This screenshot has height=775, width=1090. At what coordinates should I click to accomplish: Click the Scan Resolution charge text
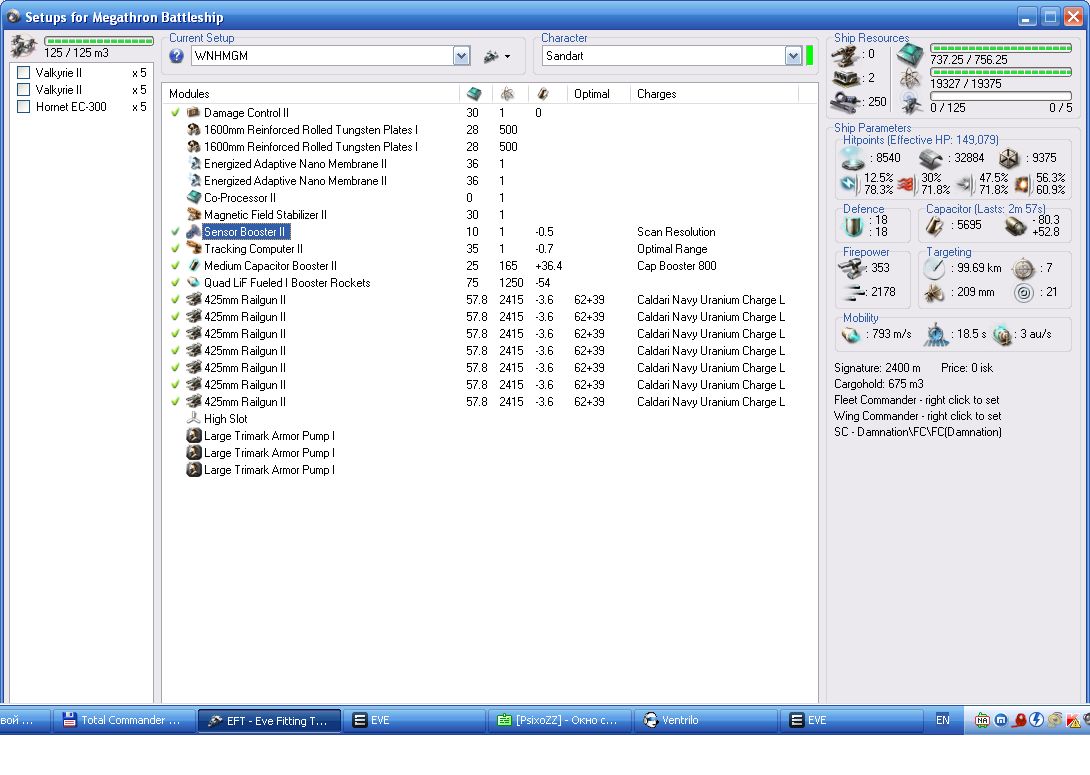tap(676, 231)
